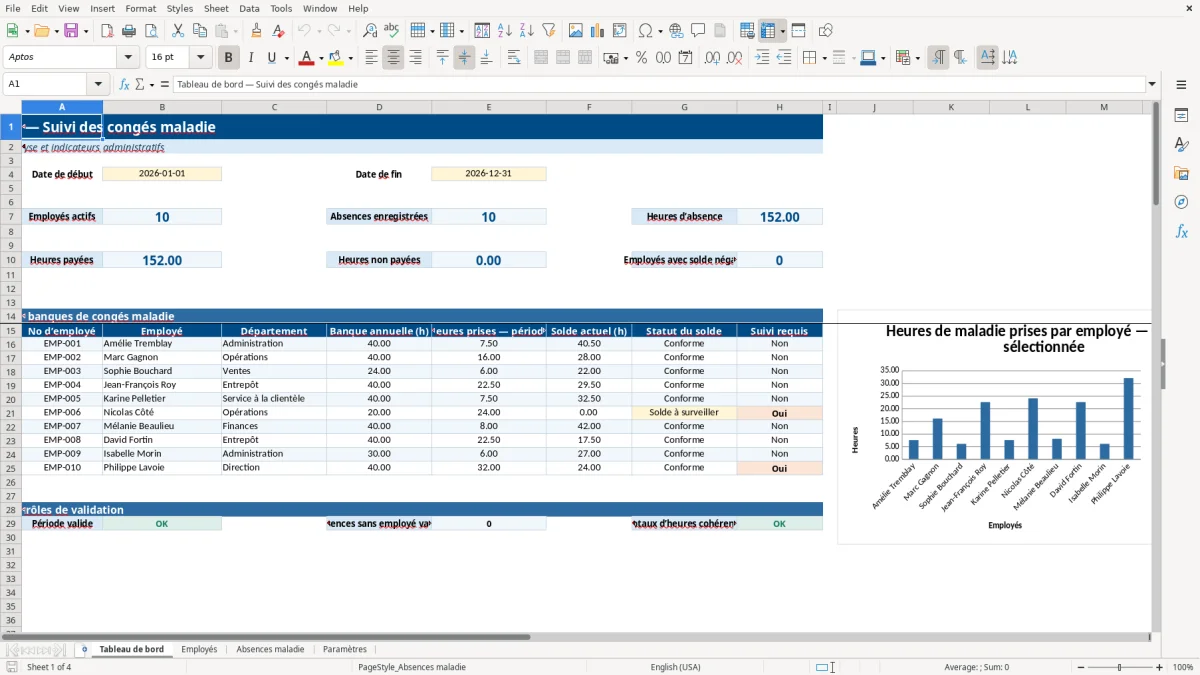The width and height of the screenshot is (1200, 675).
Task: Click zoom out minus button
Action: click(x=1079, y=667)
